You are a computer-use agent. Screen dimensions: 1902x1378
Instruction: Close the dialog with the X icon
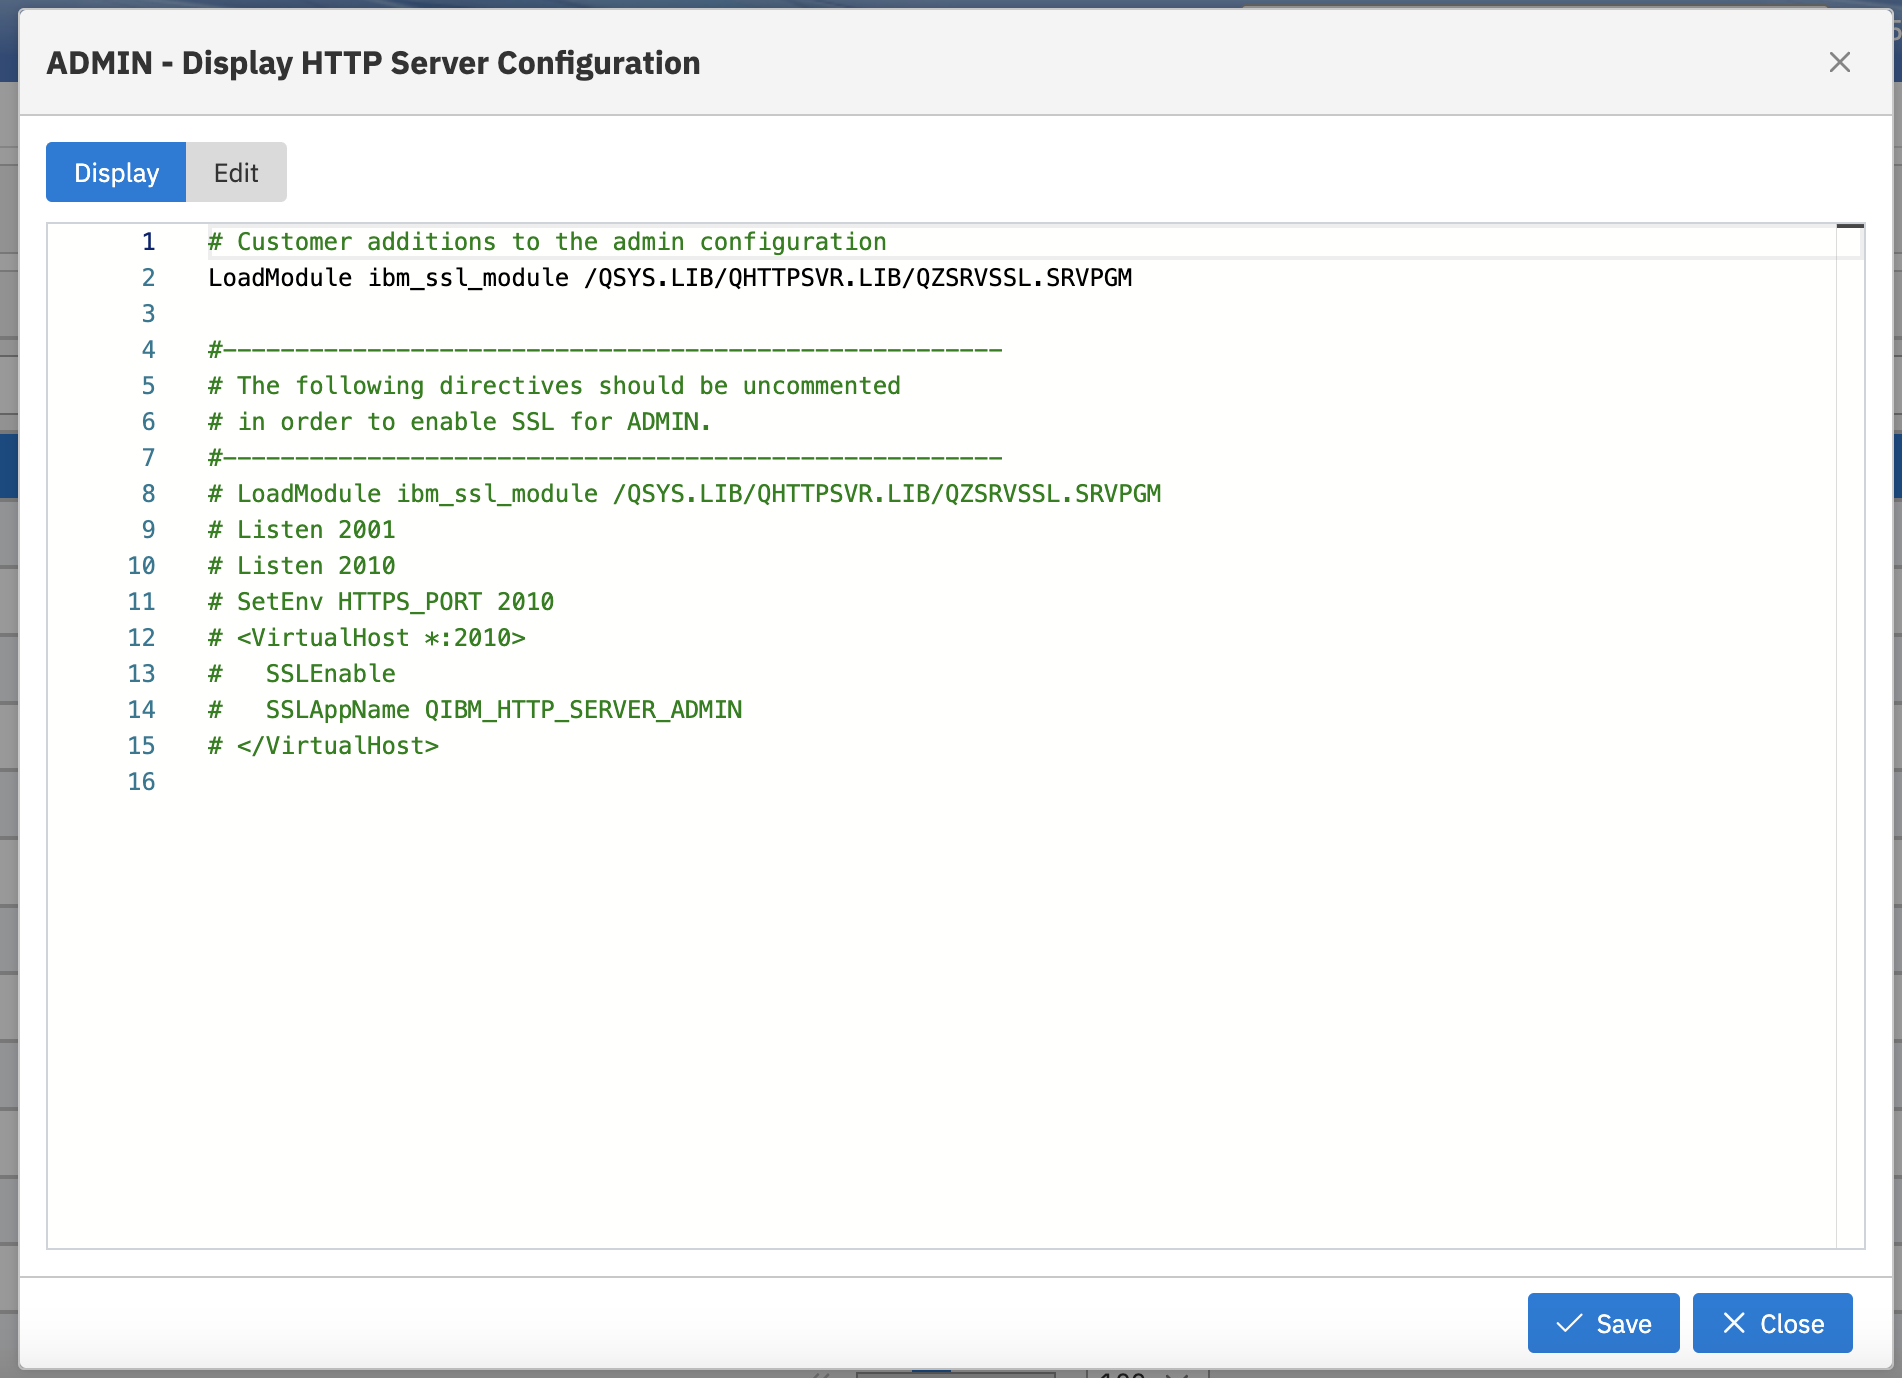click(x=1839, y=62)
